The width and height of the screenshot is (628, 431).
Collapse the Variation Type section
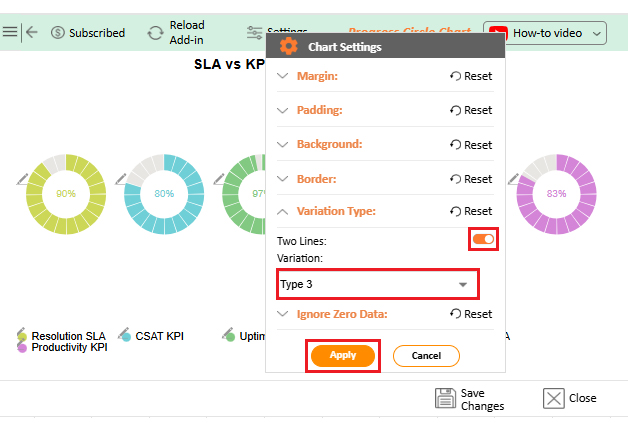click(x=283, y=211)
